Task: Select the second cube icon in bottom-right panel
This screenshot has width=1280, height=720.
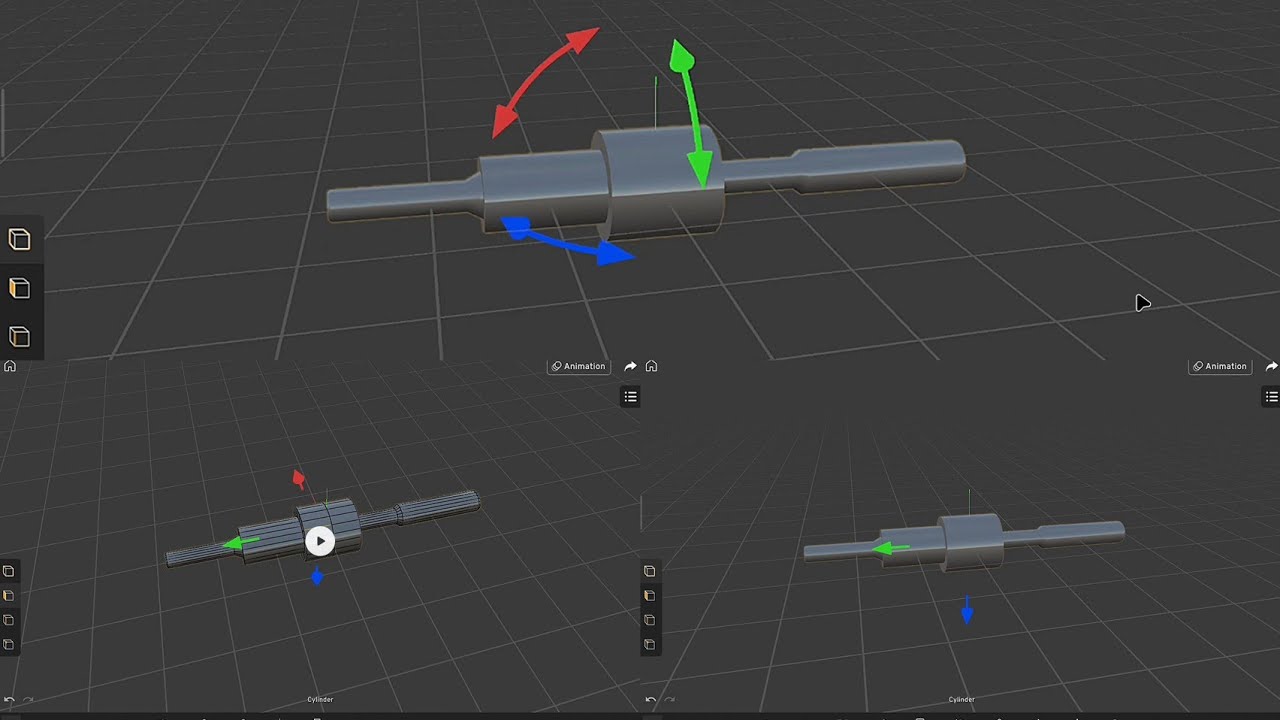Action: tap(650, 595)
